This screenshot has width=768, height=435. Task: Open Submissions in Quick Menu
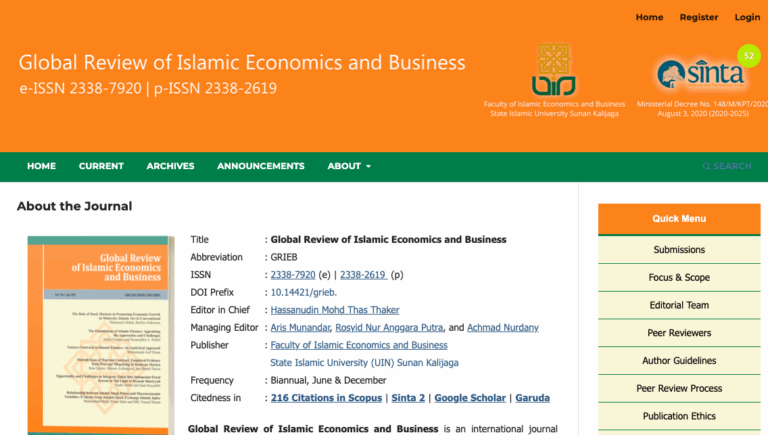pyautogui.click(x=679, y=250)
